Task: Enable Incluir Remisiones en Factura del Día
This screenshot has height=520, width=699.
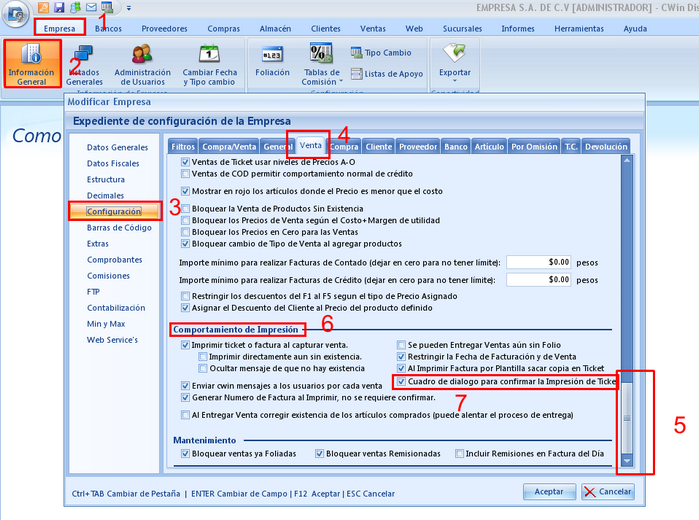Action: 460,454
